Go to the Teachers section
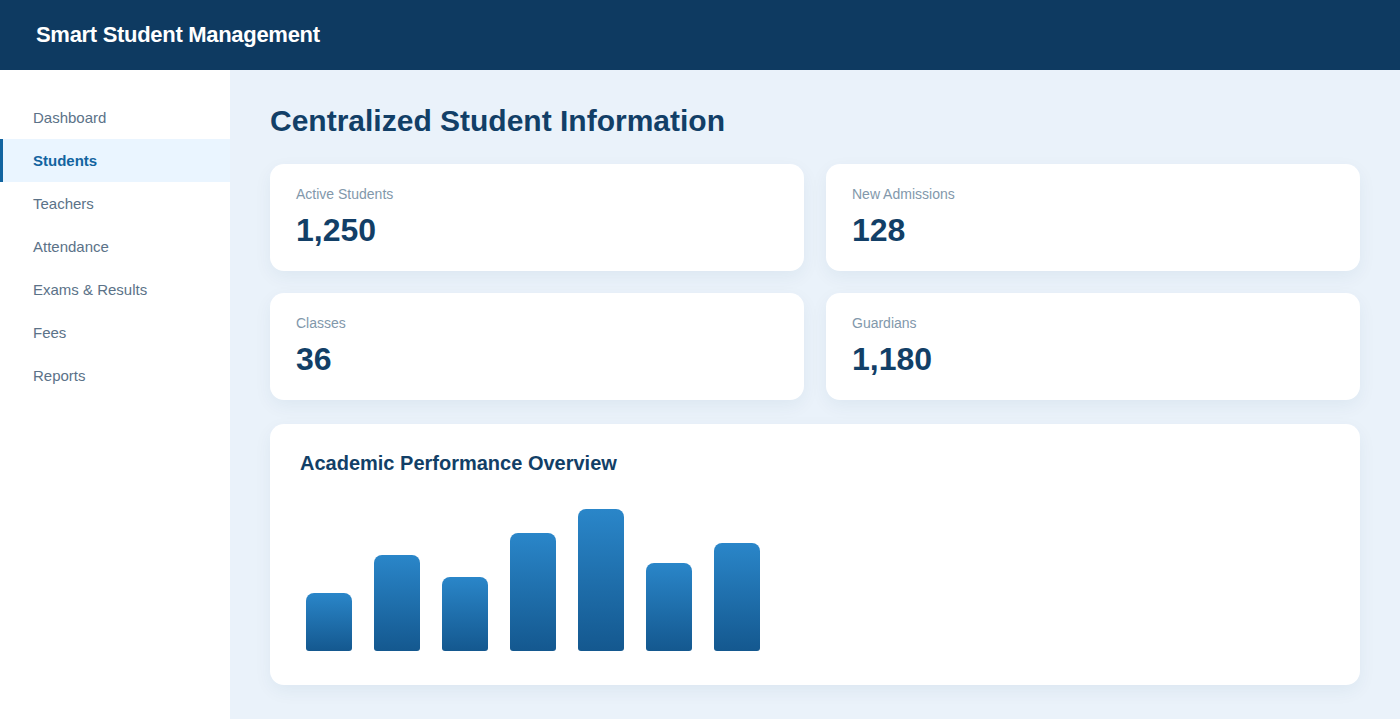 (115, 204)
